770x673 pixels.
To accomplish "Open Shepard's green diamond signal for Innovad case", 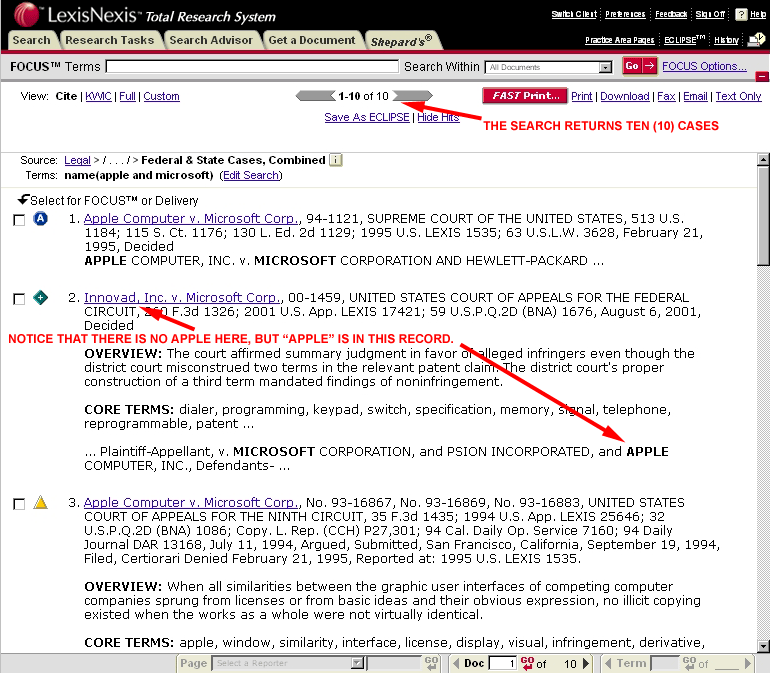I will 40,297.
